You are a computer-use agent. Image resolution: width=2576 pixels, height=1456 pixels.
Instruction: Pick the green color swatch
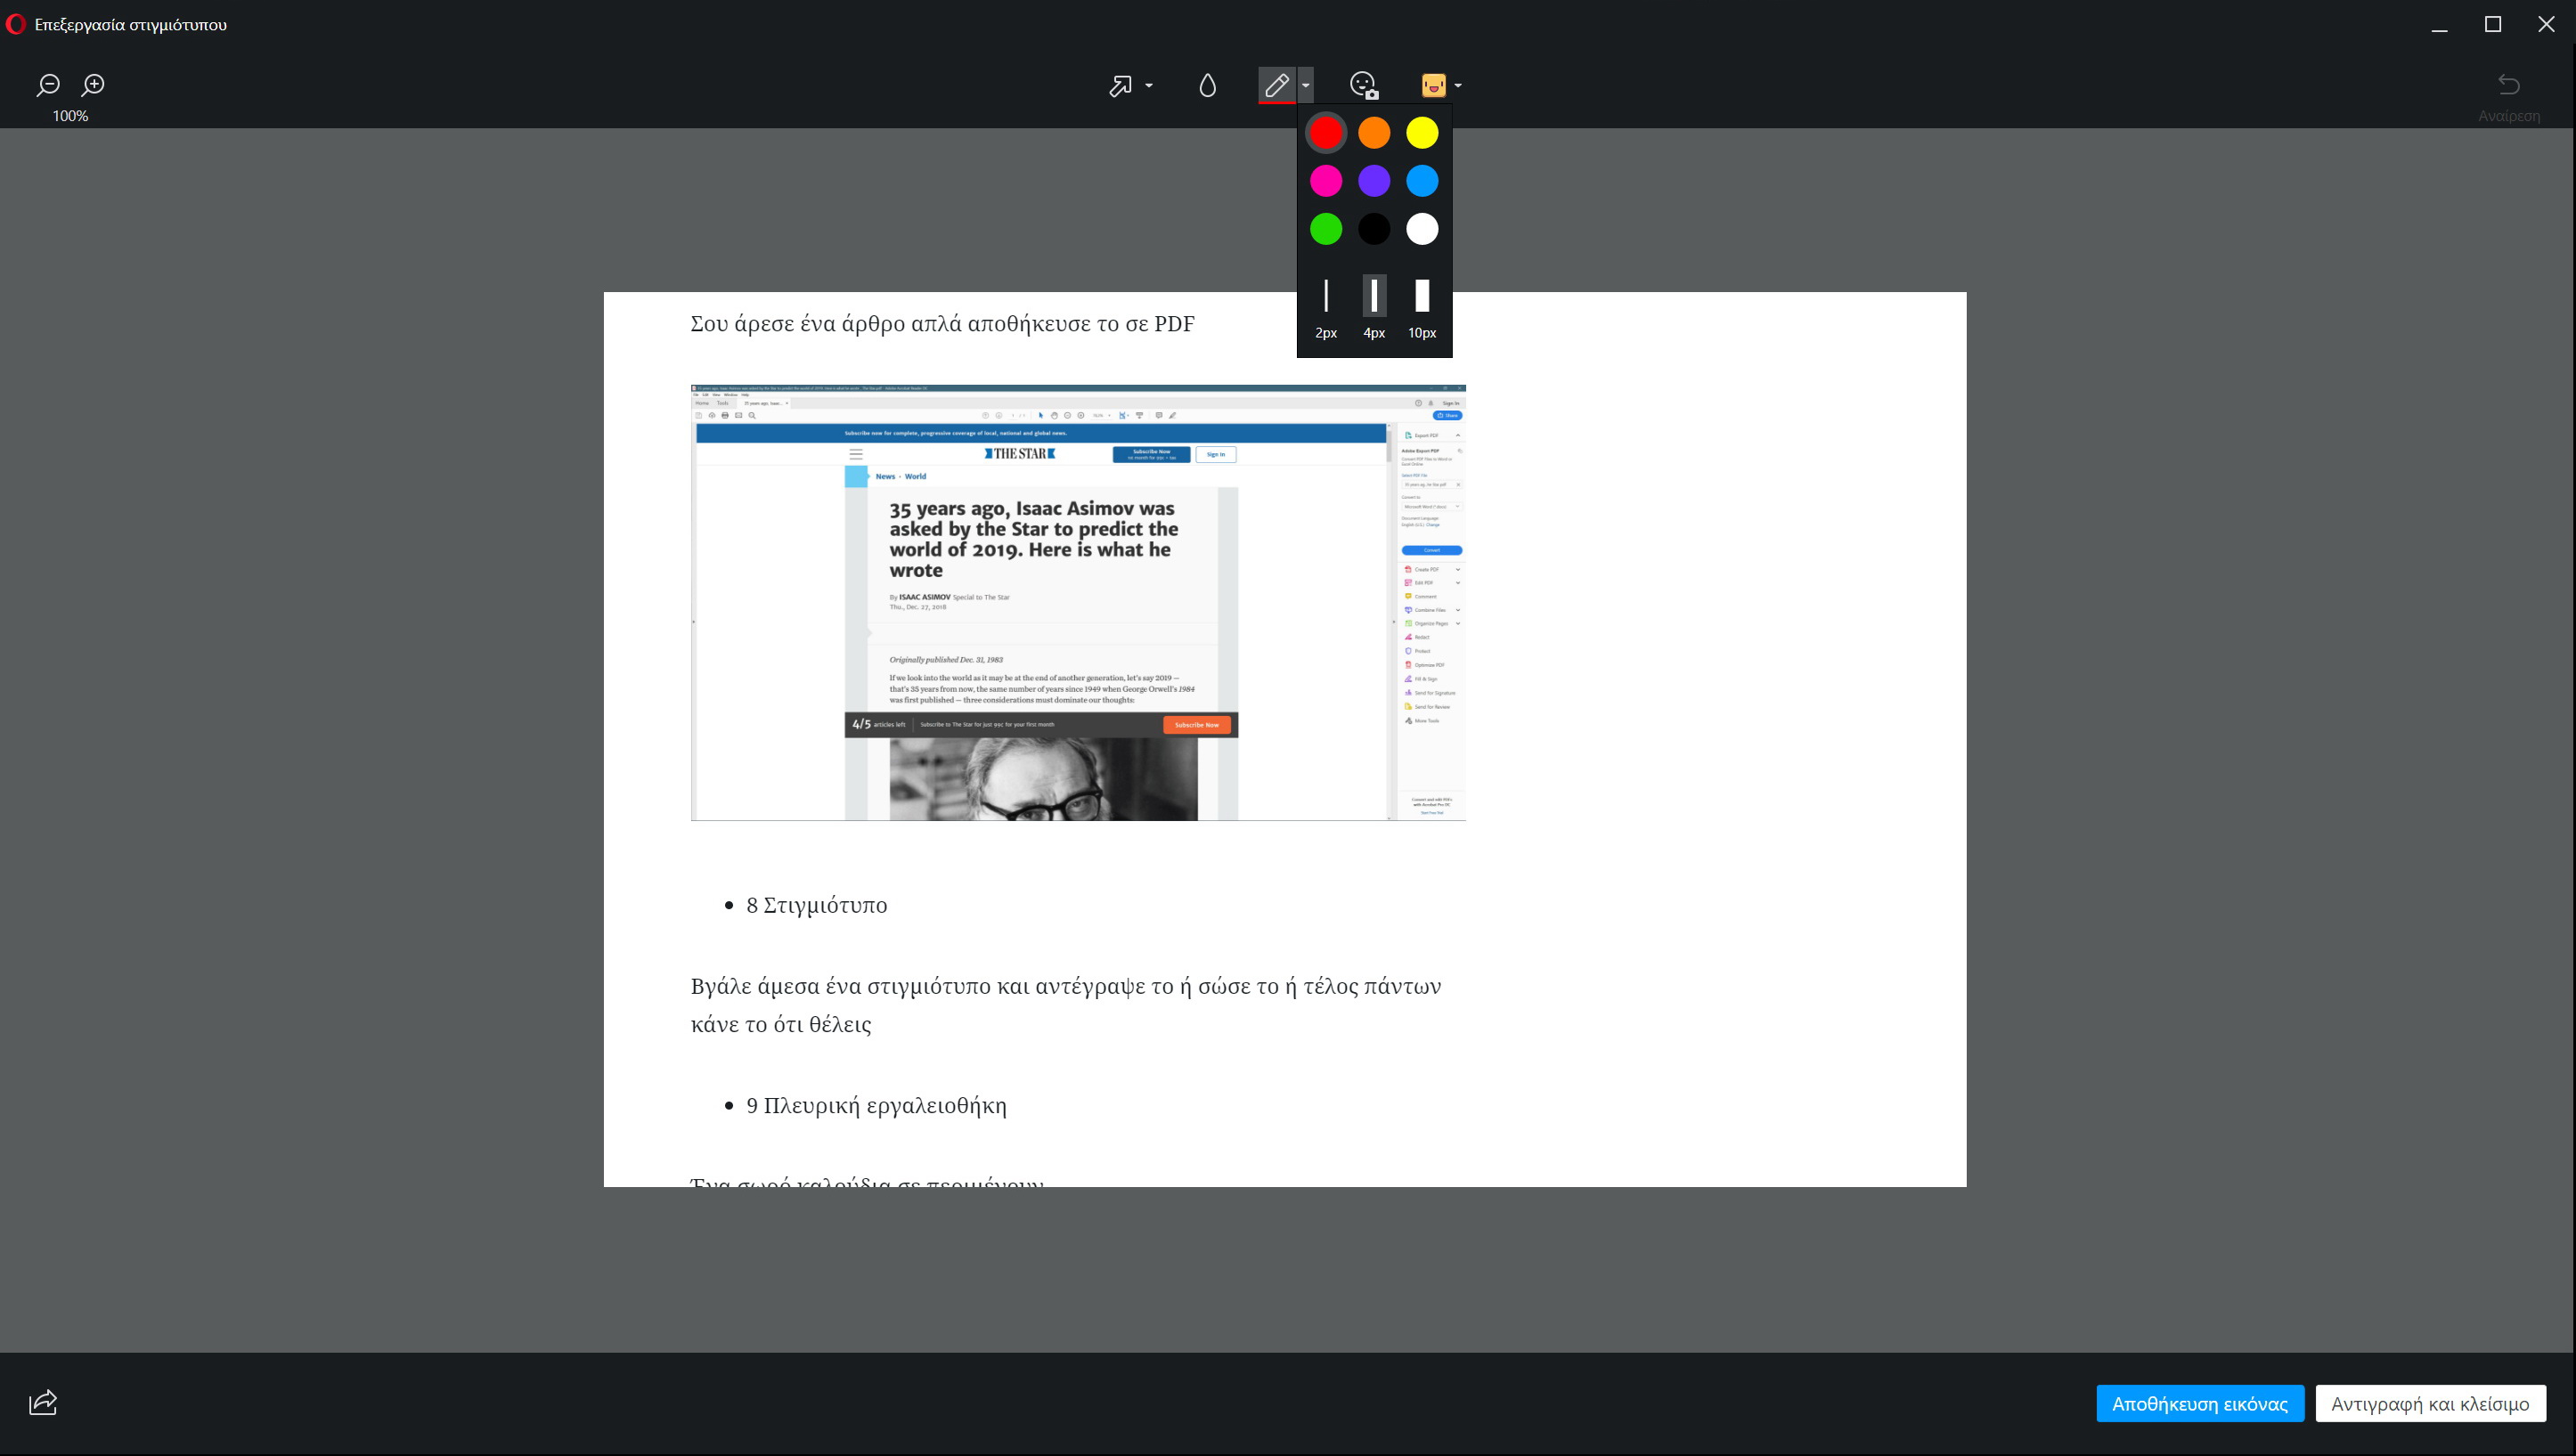coord(1326,229)
